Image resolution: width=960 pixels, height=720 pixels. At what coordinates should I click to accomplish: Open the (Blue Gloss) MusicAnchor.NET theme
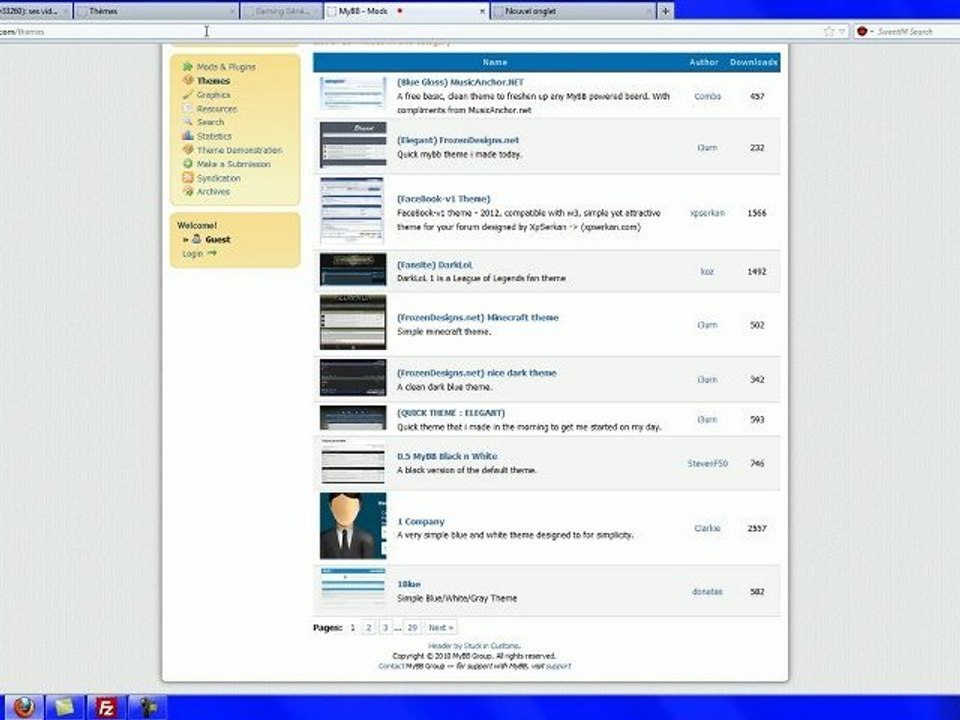[x=460, y=82]
